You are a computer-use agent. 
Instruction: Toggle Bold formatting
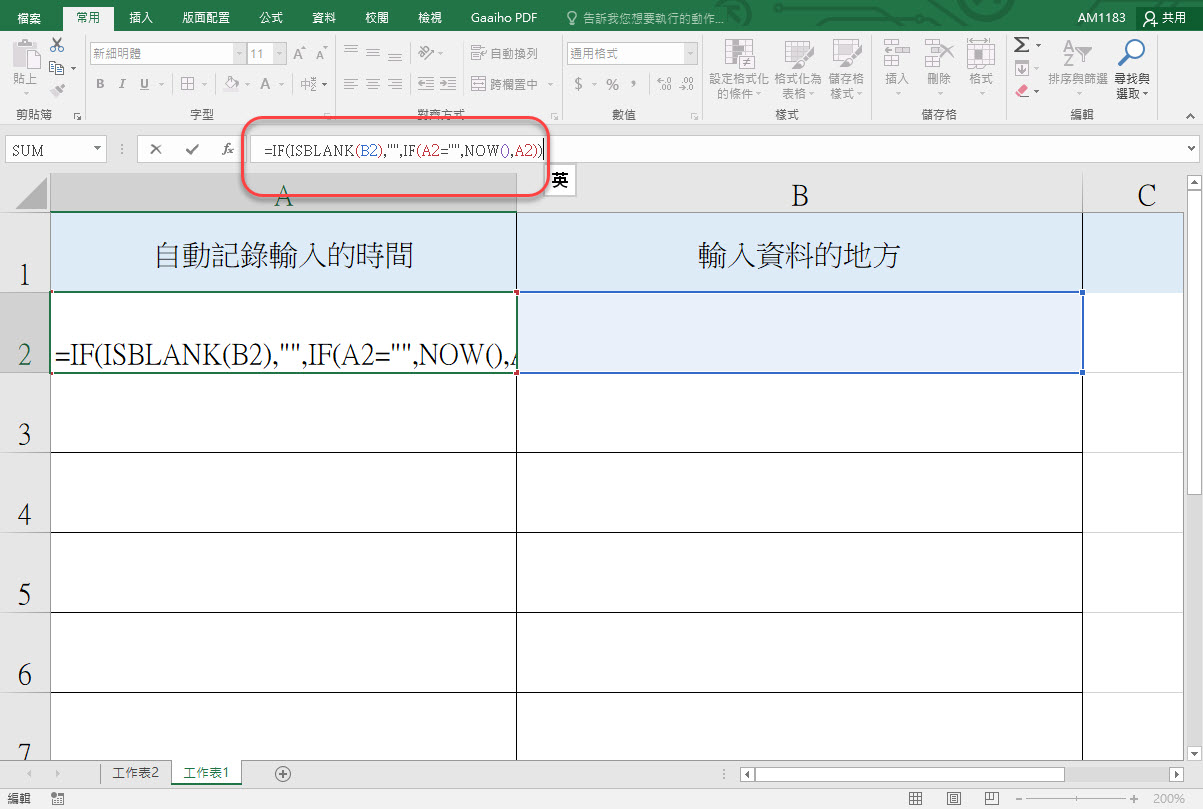100,84
